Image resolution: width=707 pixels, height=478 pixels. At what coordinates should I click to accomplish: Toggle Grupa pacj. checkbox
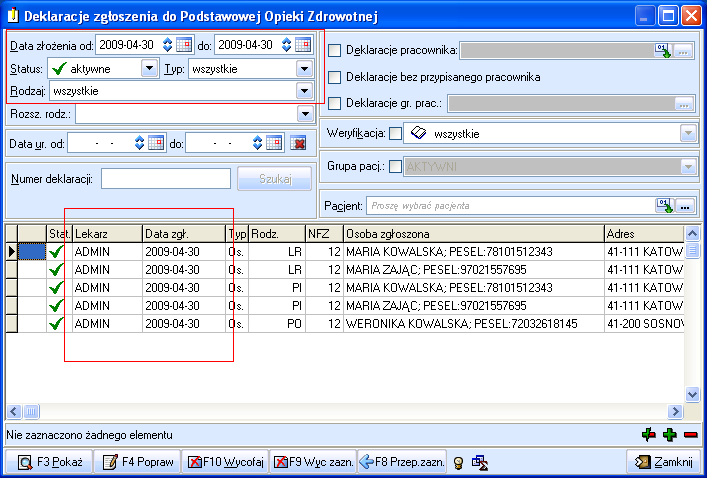[x=395, y=167]
